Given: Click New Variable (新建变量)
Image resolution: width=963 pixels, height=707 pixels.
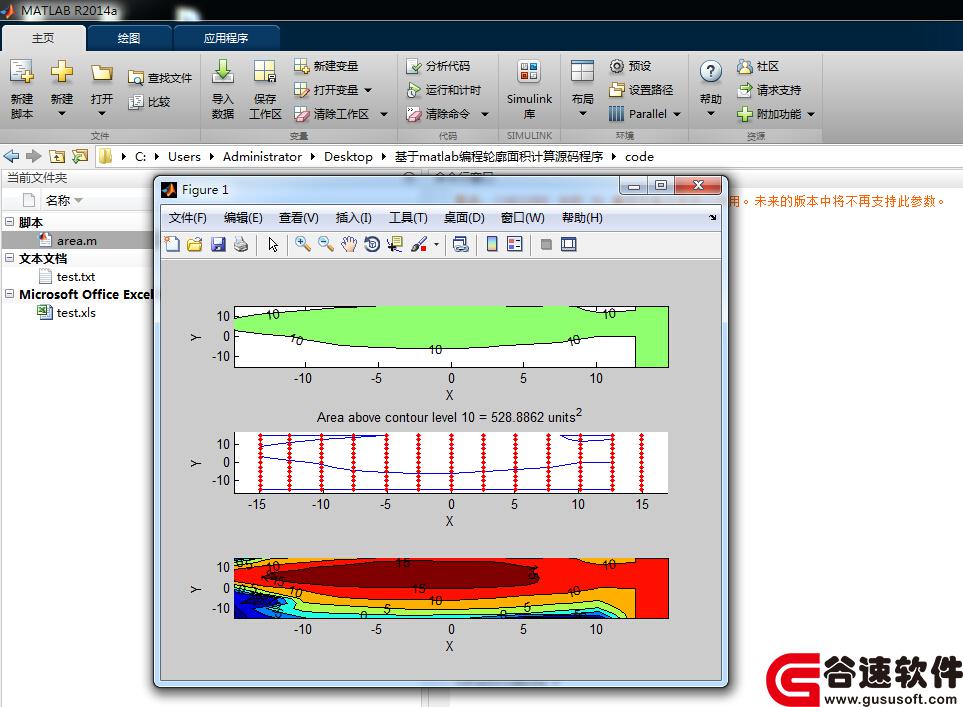Looking at the screenshot, I should pos(326,66).
